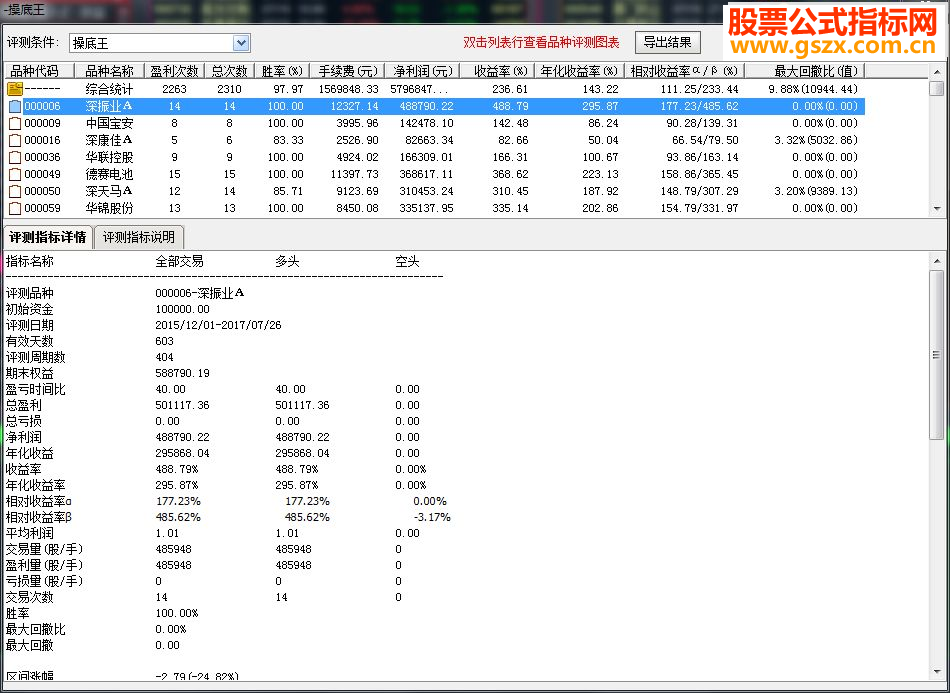Click the document icon for 000036
This screenshot has width=950, height=693.
pyautogui.click(x=15, y=157)
